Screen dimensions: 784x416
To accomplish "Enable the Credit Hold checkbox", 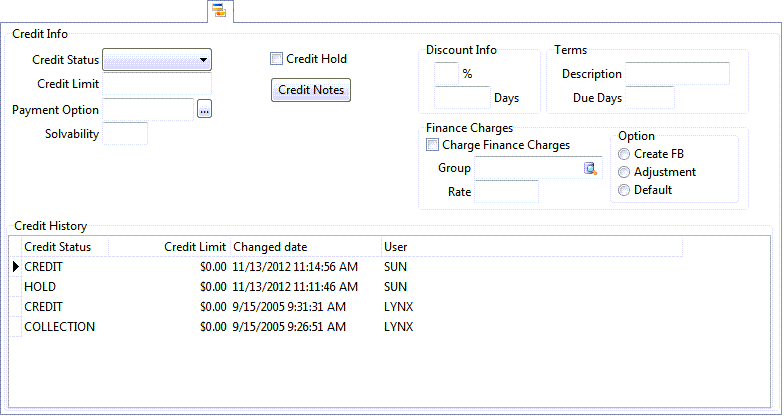I will pyautogui.click(x=277, y=59).
